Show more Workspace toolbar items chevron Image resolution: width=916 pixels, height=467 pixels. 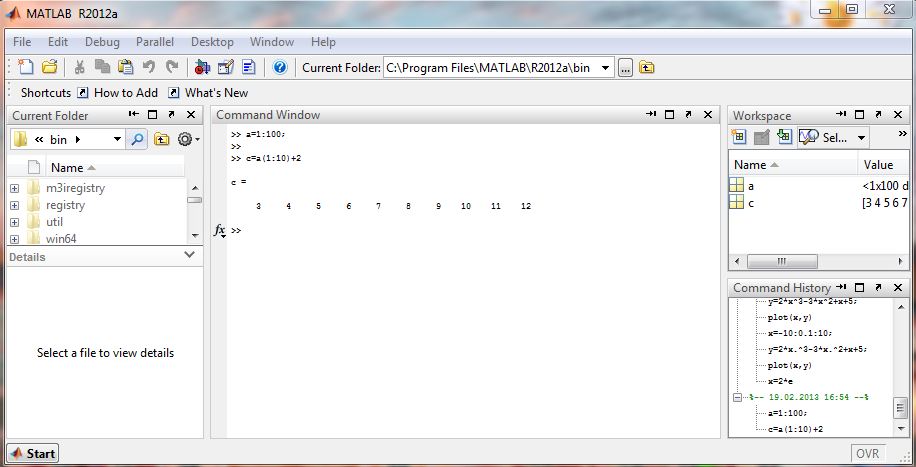coord(902,134)
